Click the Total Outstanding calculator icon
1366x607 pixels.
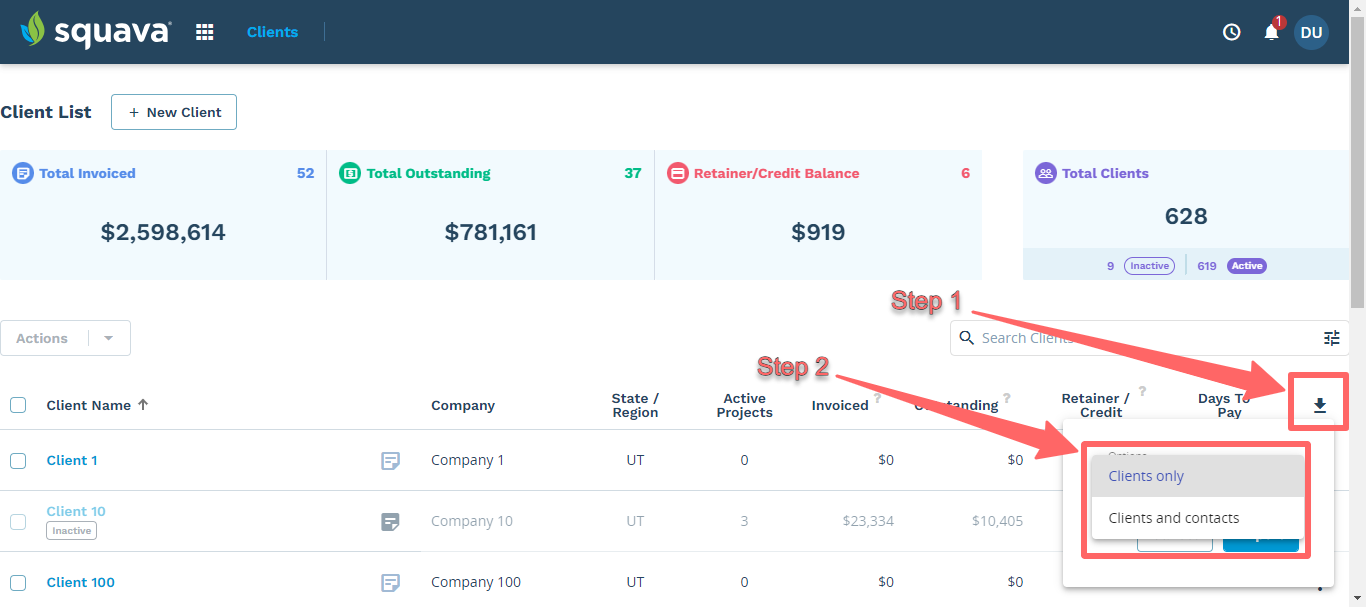coord(350,173)
